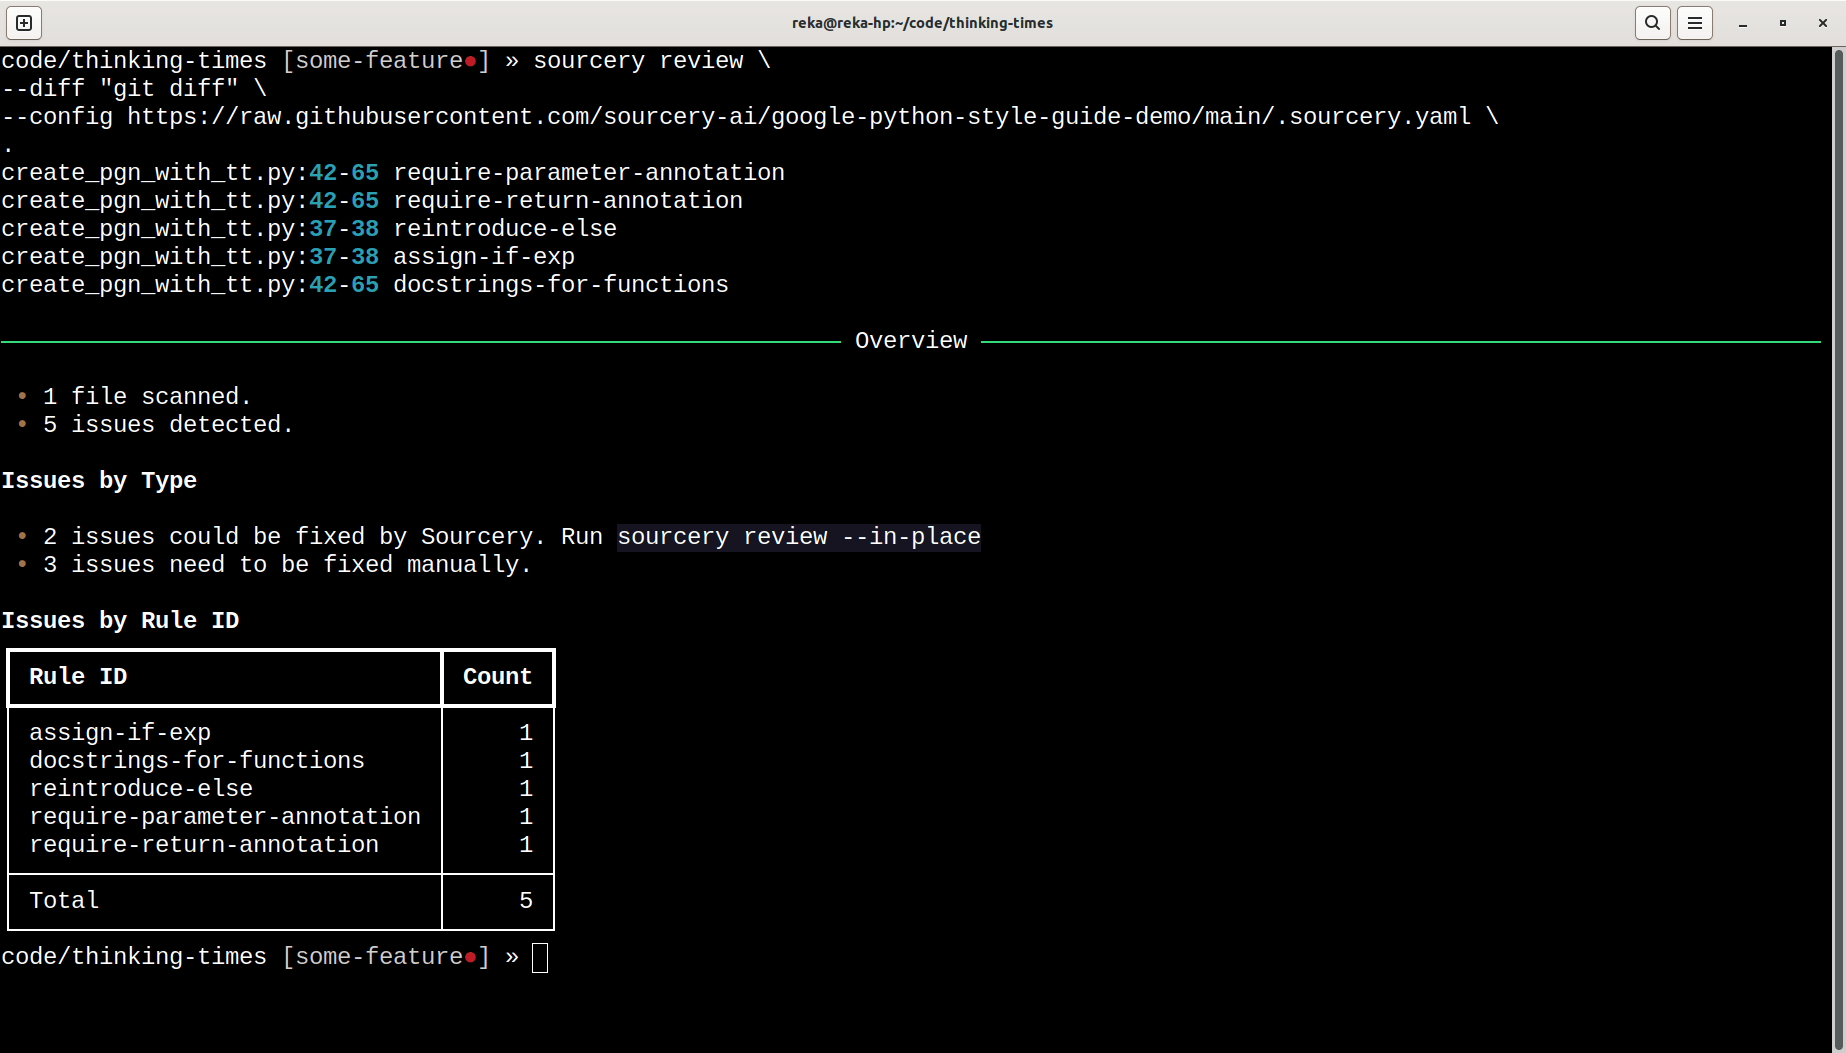Click the 'require-parameter-annotation' output line

tap(393, 173)
